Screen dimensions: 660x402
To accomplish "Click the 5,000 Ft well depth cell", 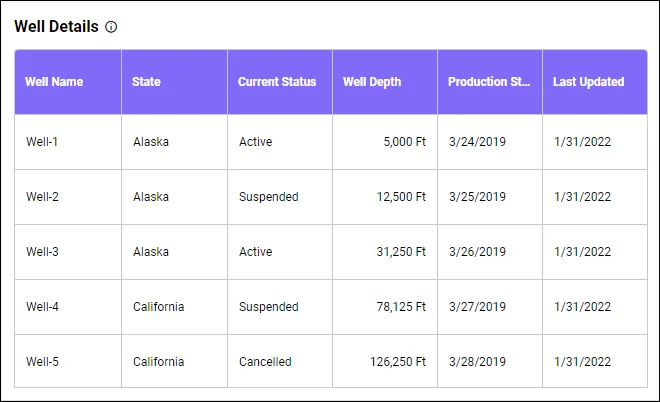I will (x=404, y=142).
